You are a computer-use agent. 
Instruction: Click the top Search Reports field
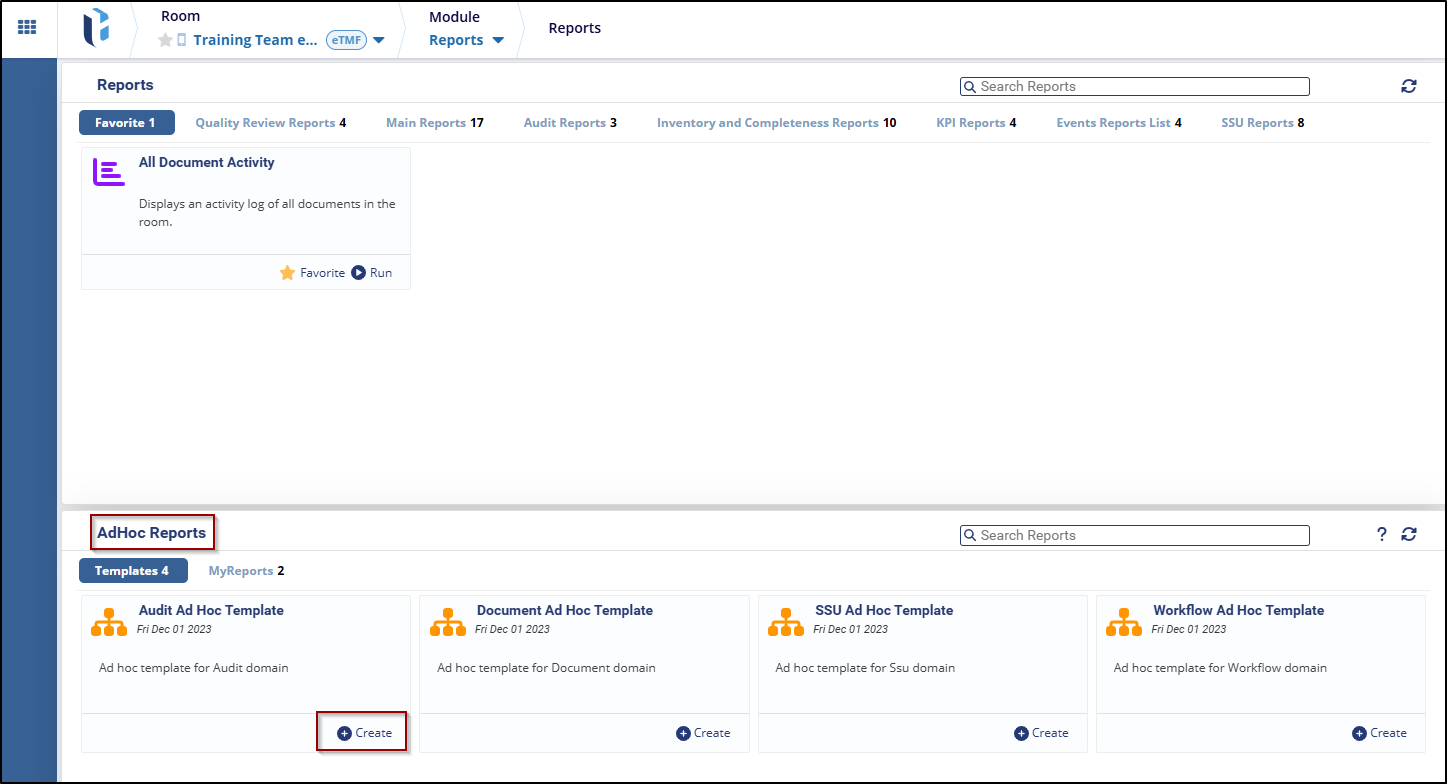(1135, 87)
